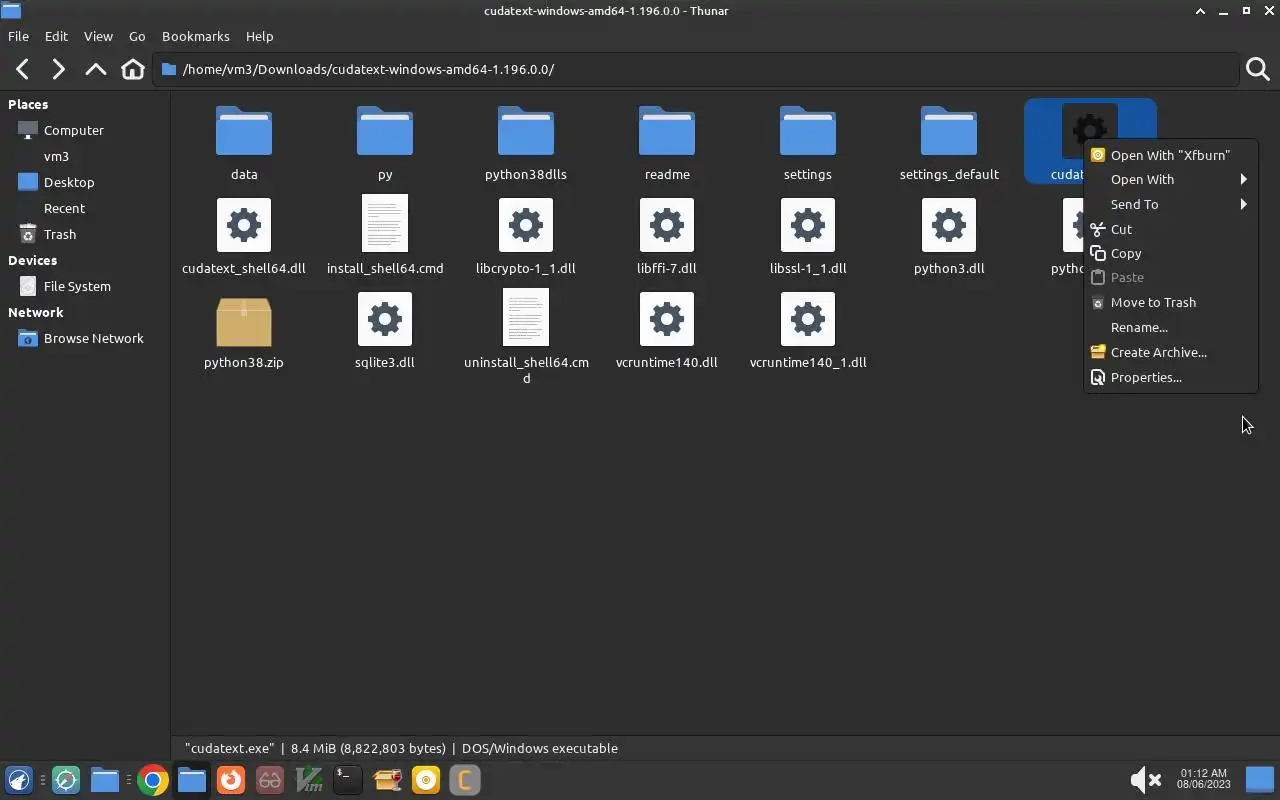Go forward with the navigation arrow

[x=59, y=69]
